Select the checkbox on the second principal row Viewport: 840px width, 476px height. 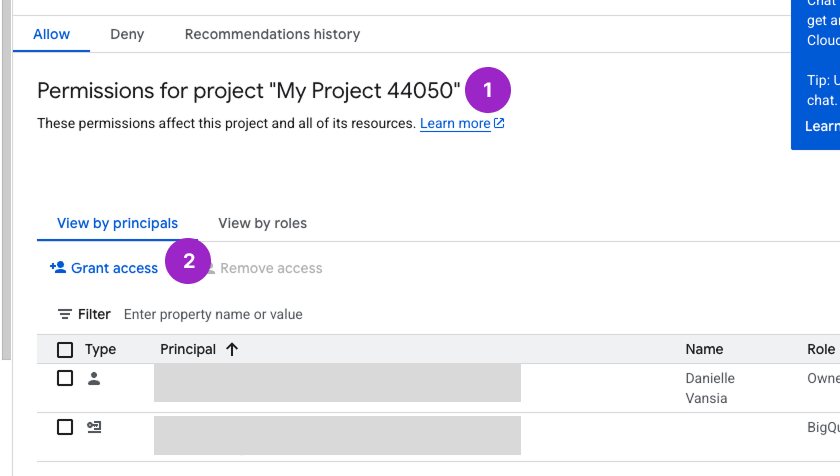65,427
